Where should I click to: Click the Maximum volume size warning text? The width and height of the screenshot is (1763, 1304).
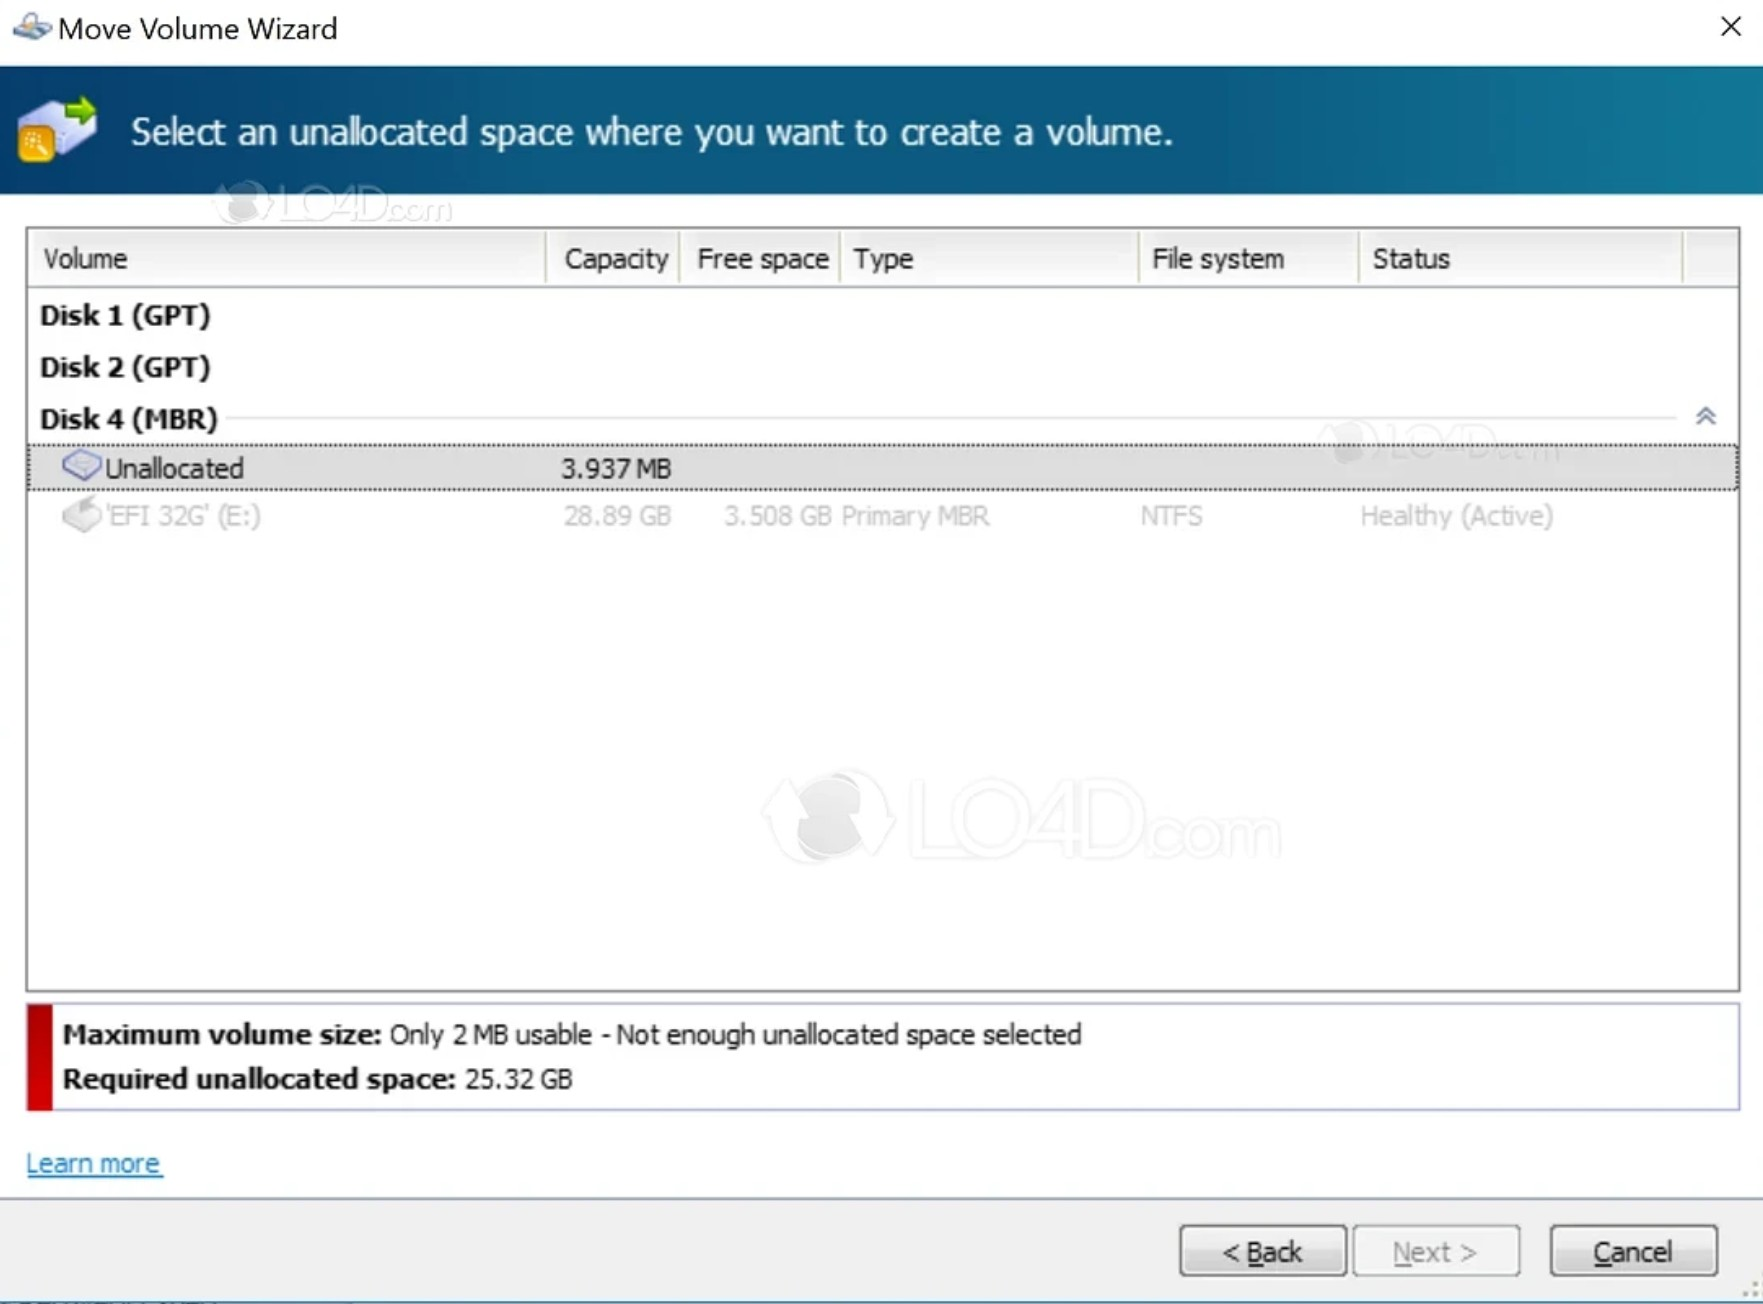coord(572,1034)
